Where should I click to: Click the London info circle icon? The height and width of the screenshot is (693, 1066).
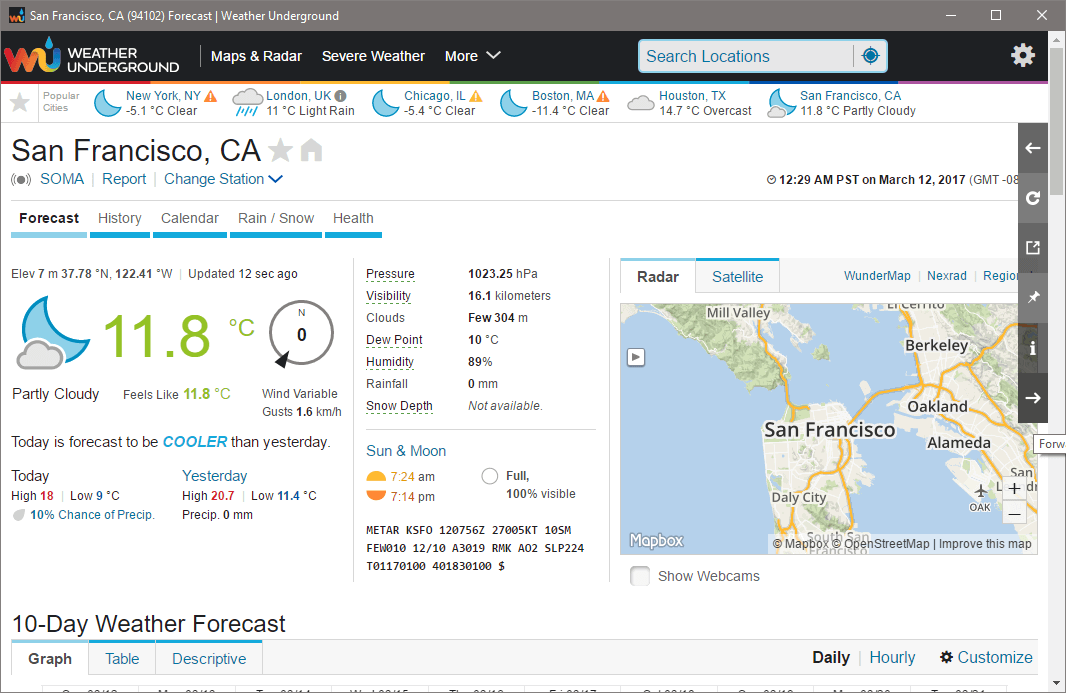[341, 97]
